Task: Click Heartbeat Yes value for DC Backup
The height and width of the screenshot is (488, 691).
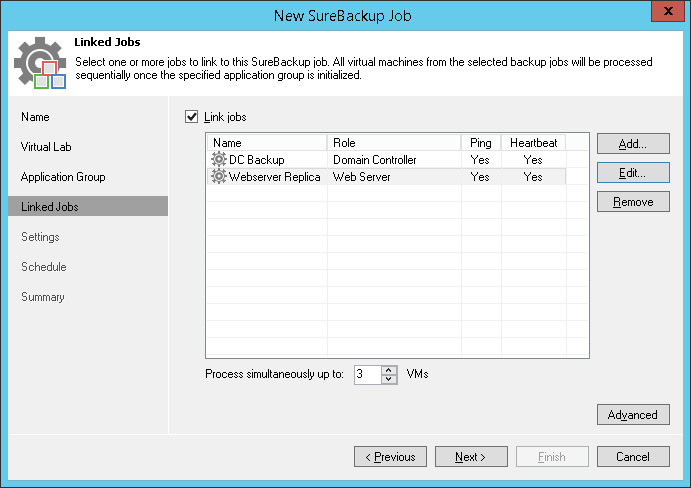Action: (533, 160)
